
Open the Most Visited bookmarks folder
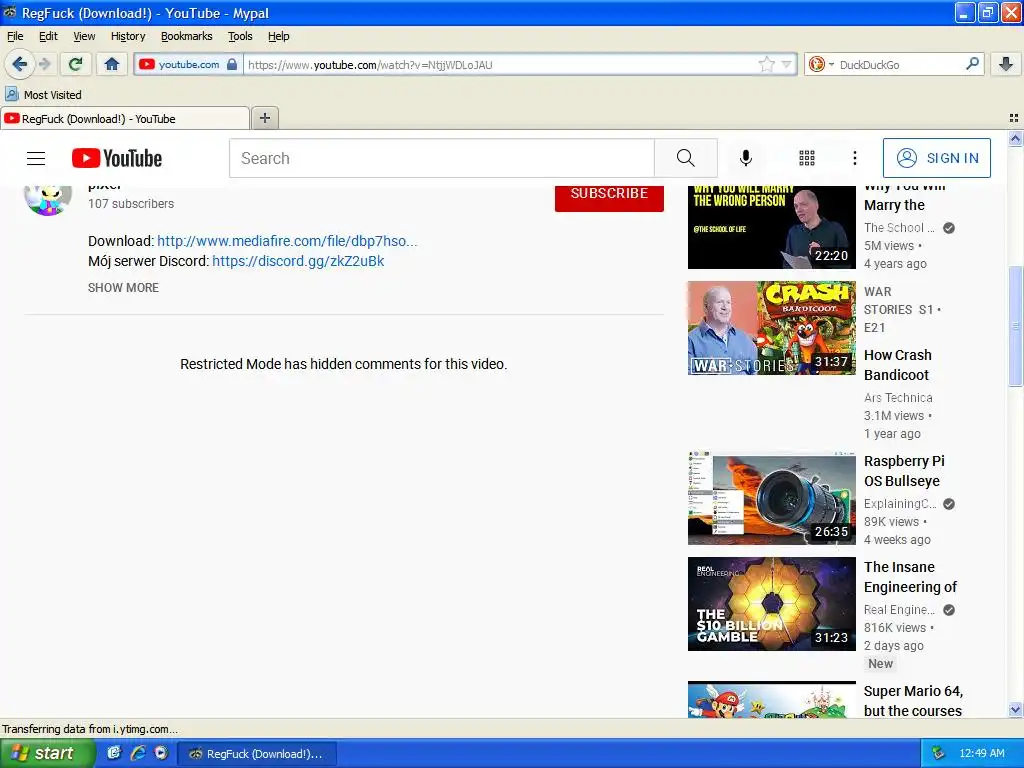coord(44,95)
